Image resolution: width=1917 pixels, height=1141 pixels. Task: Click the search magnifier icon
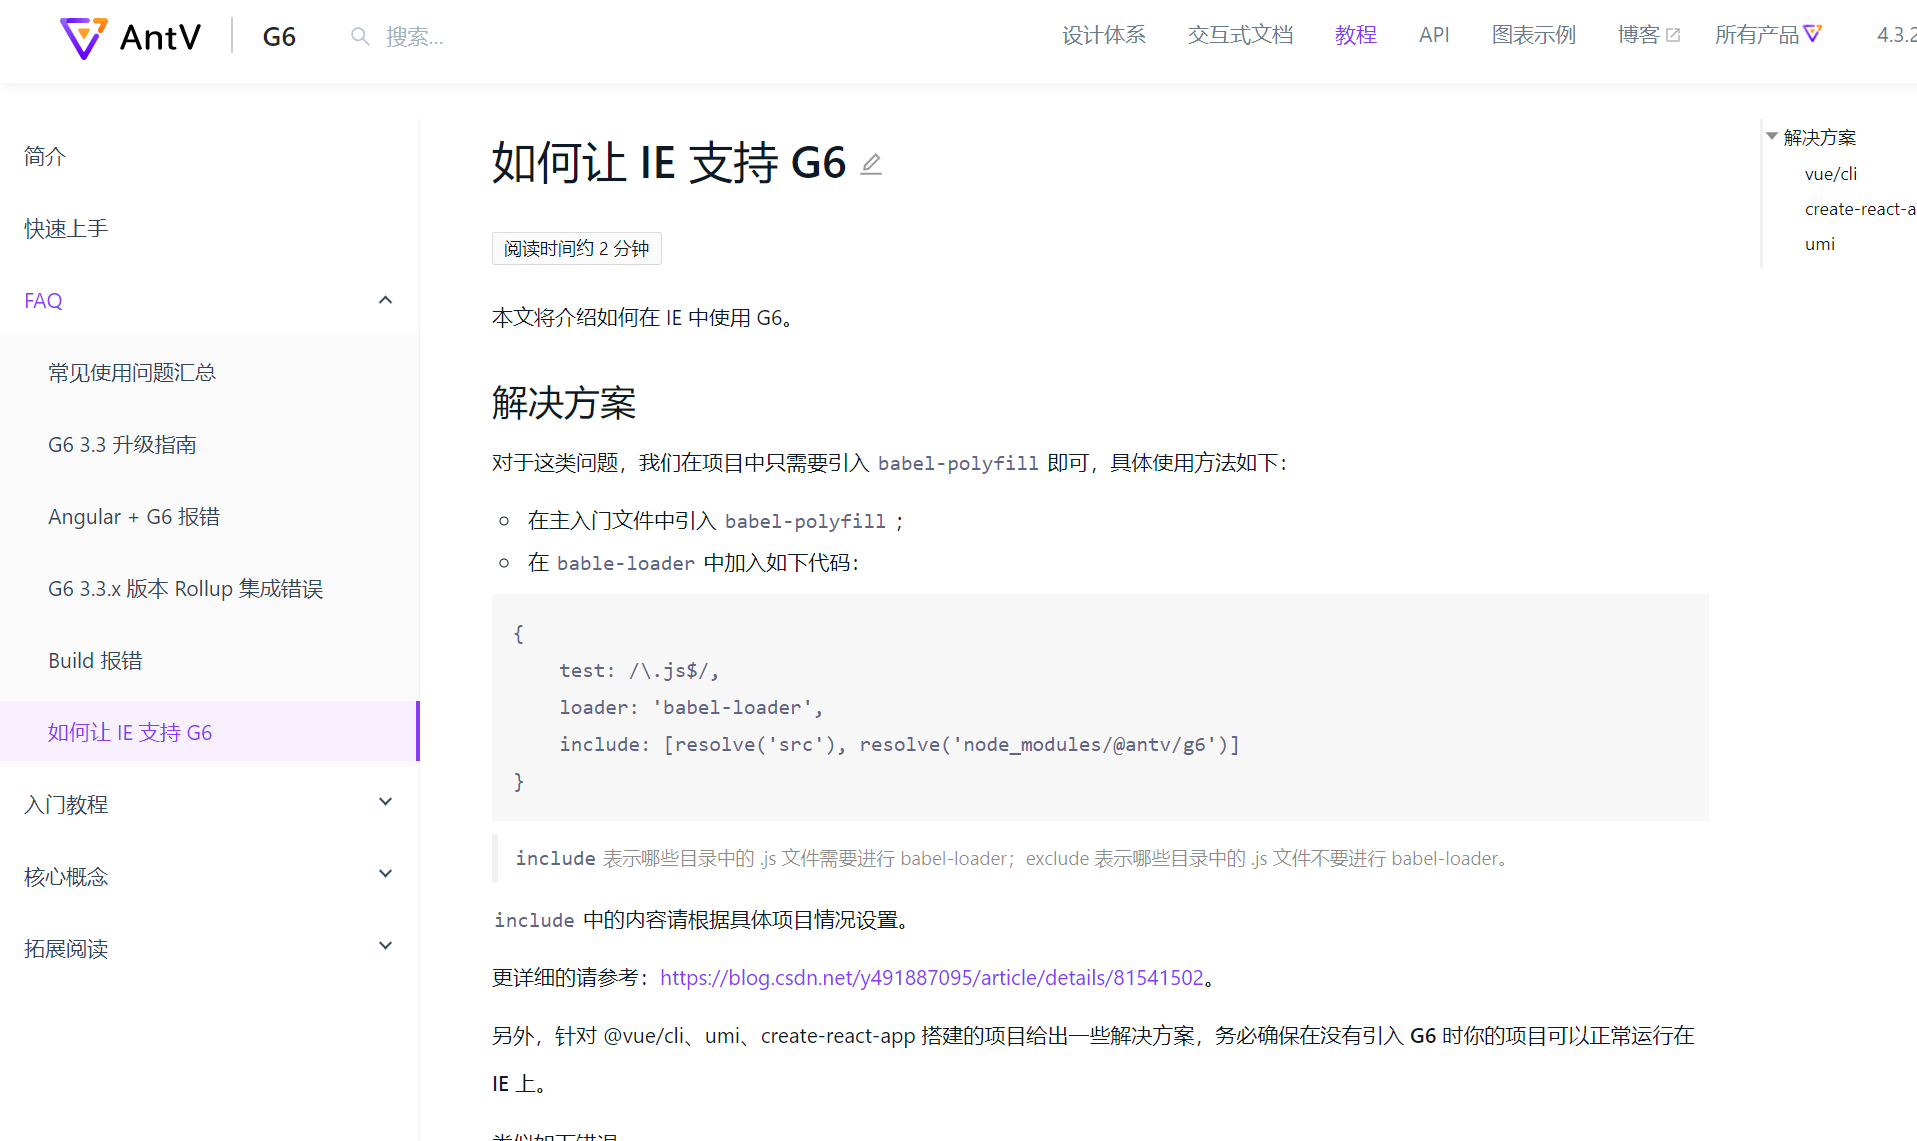[x=360, y=37]
